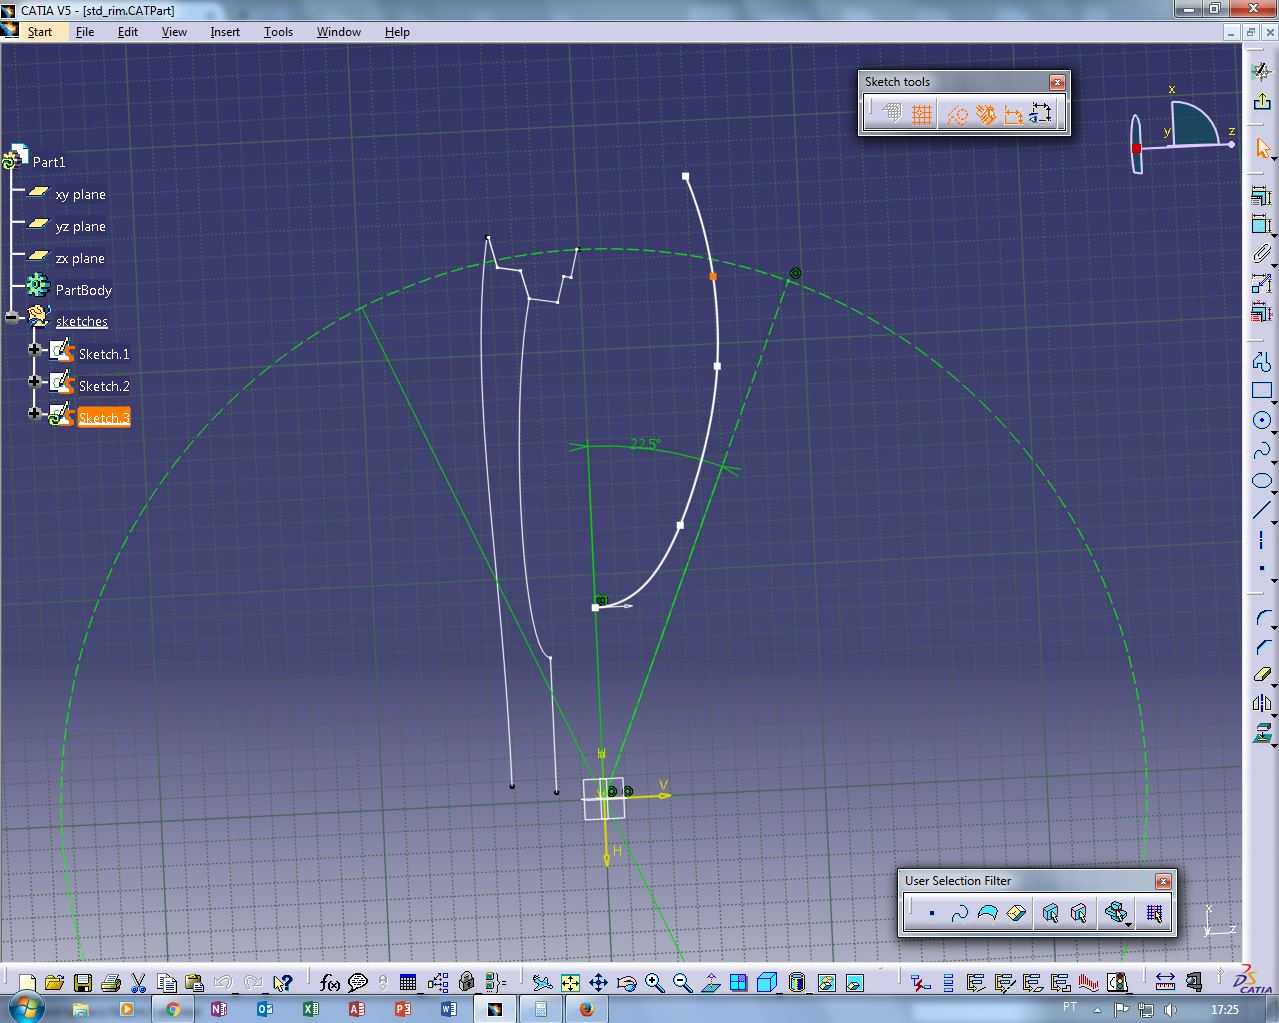
Task: Expand the Sketch.2 tree node
Action: tap(35, 382)
